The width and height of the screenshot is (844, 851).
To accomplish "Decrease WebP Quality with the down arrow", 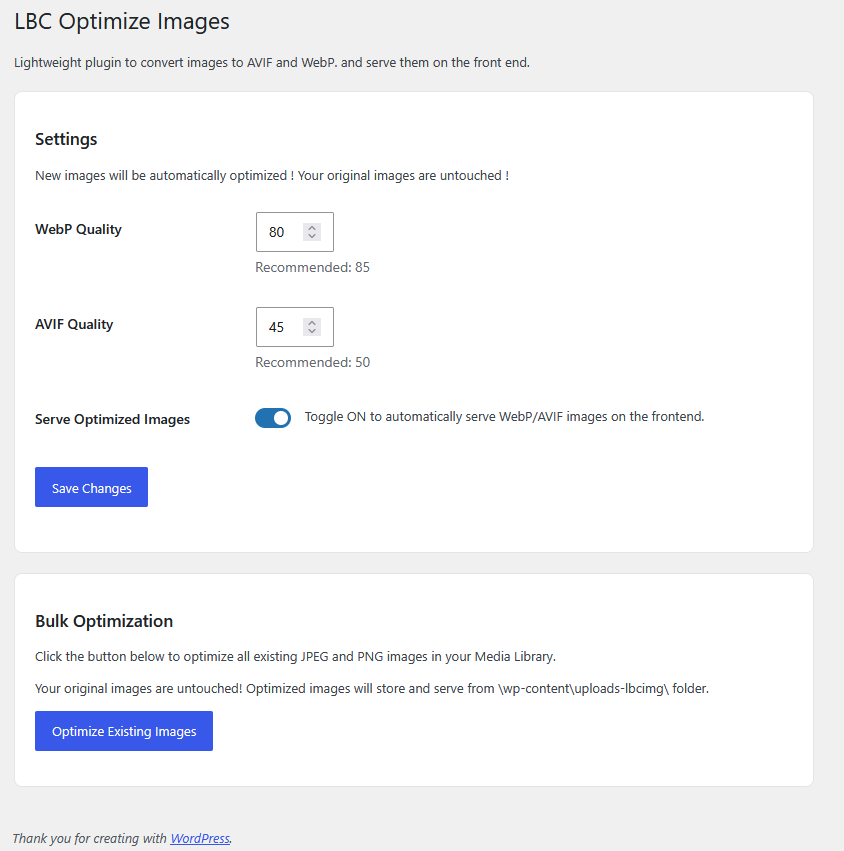I will pos(312,236).
